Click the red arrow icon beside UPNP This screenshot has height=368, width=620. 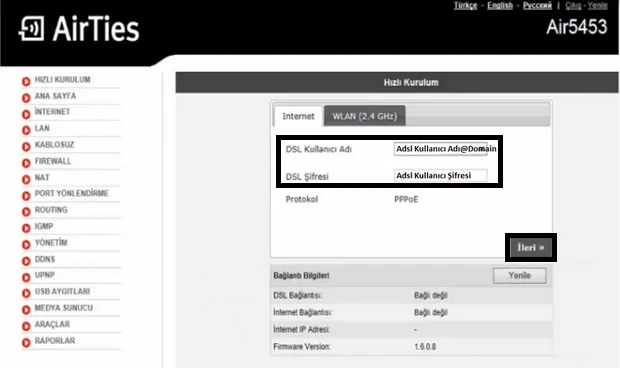point(26,277)
